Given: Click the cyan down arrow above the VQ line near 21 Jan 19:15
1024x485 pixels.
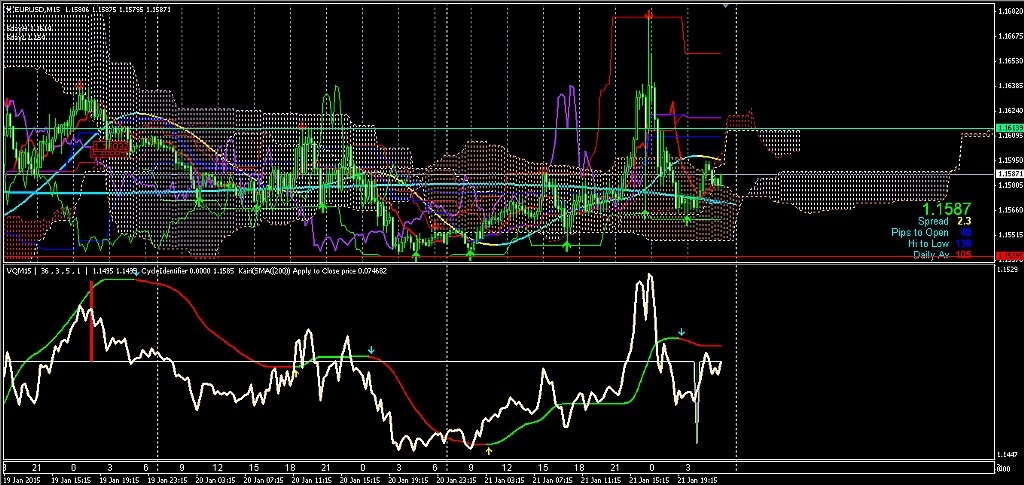Looking at the screenshot, I should pos(681,332).
